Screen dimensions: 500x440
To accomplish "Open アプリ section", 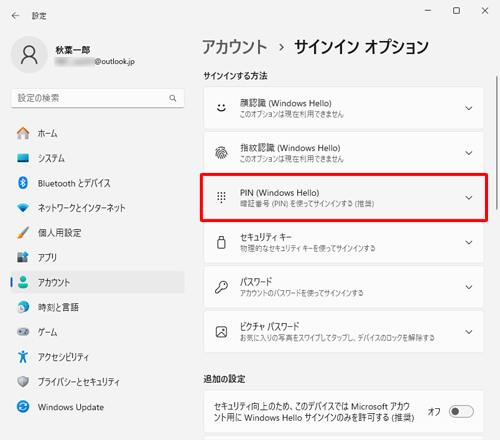I will tap(97, 257).
